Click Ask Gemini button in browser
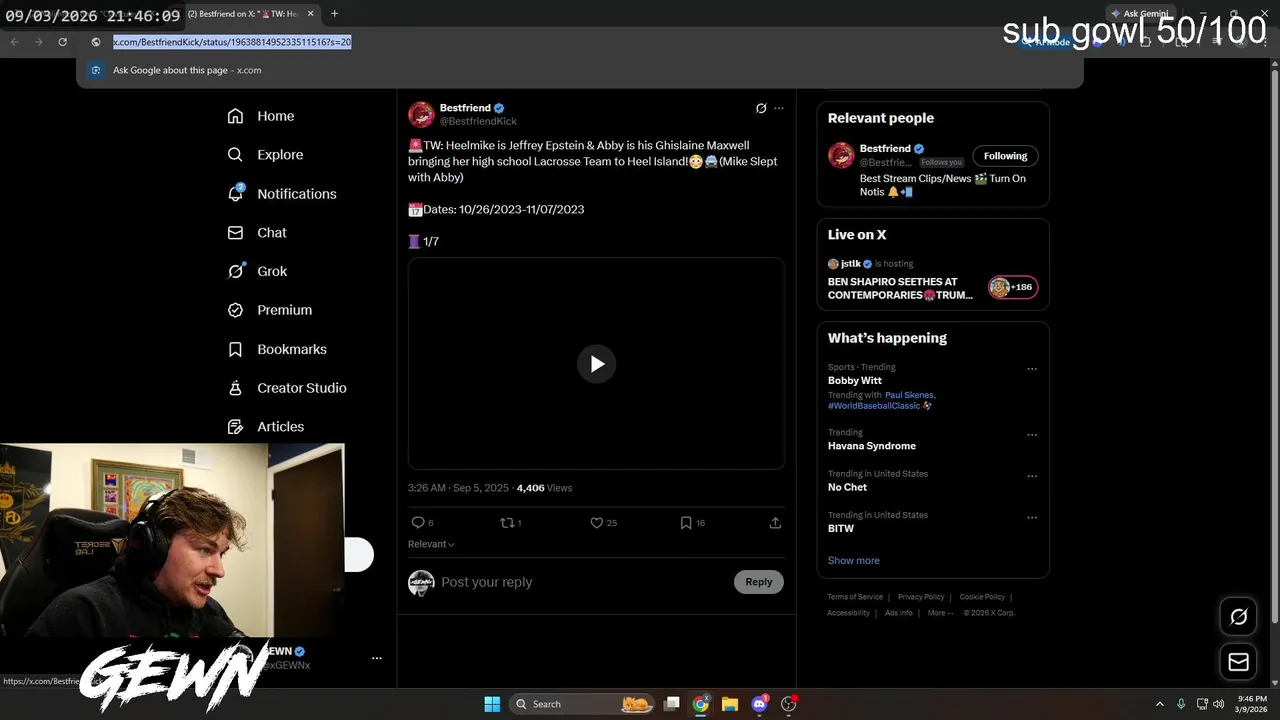Viewport: 1280px width, 720px height. pos(1139,14)
